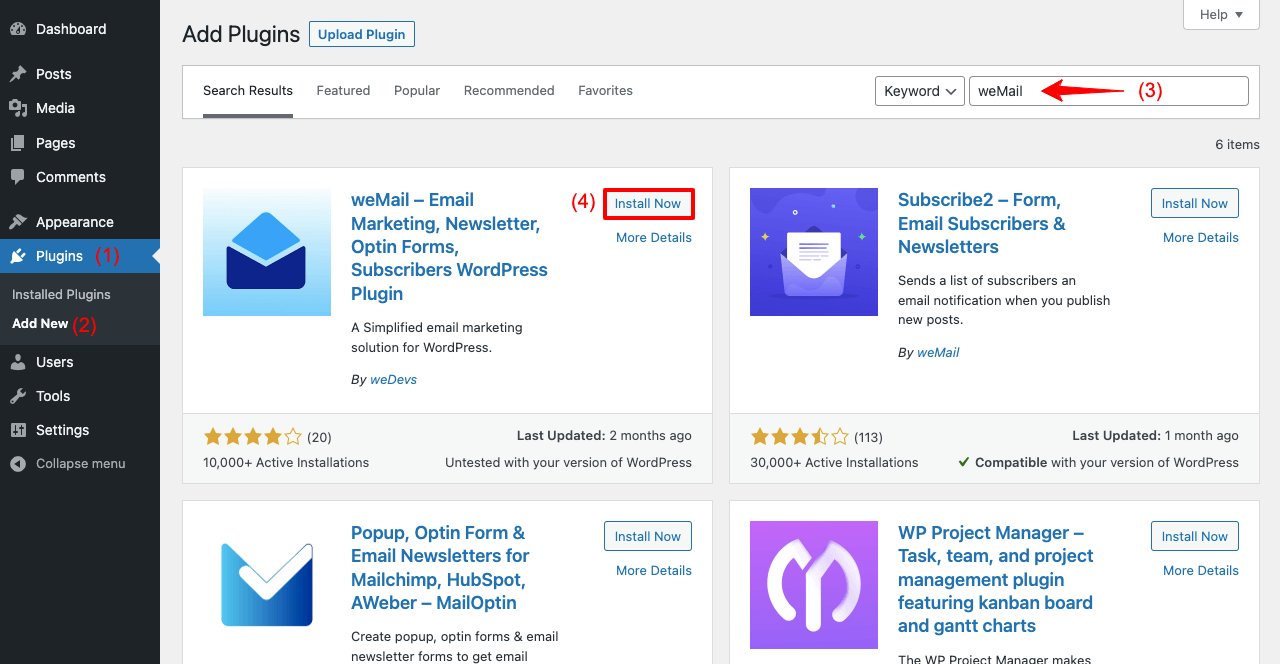Open the Comments menu label
The width and height of the screenshot is (1280, 664).
[71, 177]
